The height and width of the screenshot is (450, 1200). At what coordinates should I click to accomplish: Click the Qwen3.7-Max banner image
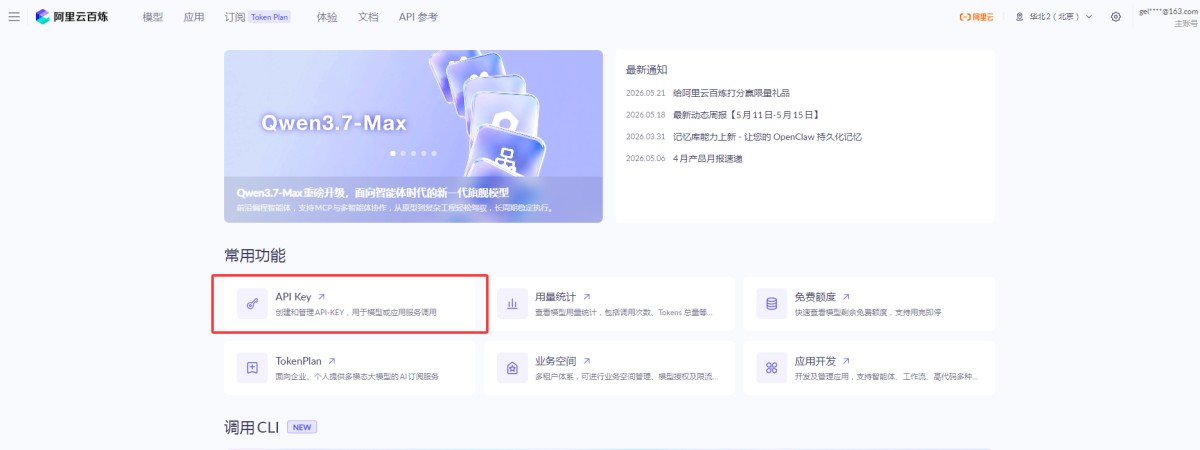point(413,136)
